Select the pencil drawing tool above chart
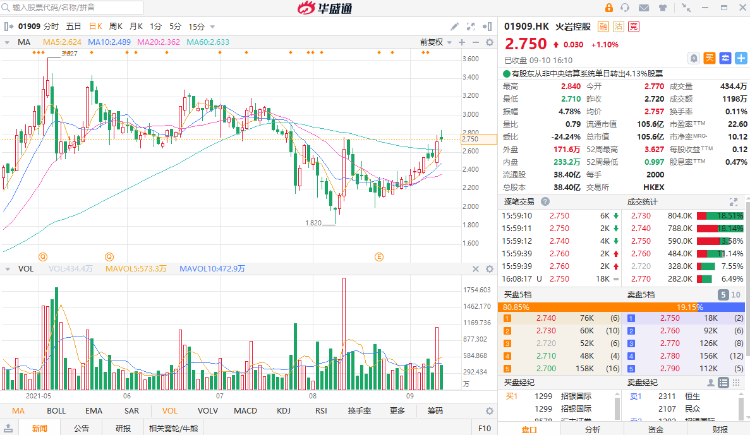The width and height of the screenshot is (750, 435). [454, 27]
